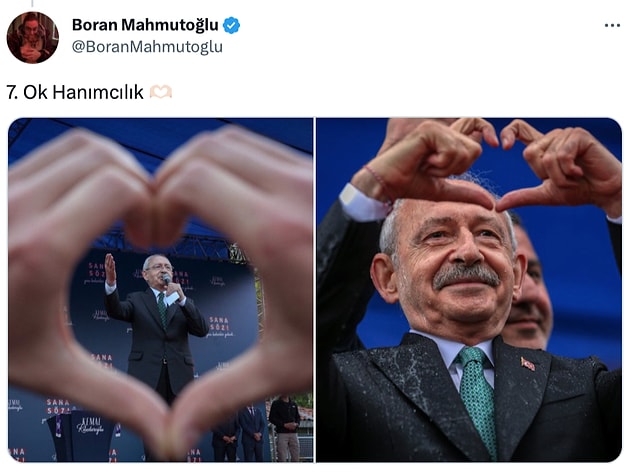Open the left heart-hands rally photo
The image size is (635, 475).
[x=161, y=290]
